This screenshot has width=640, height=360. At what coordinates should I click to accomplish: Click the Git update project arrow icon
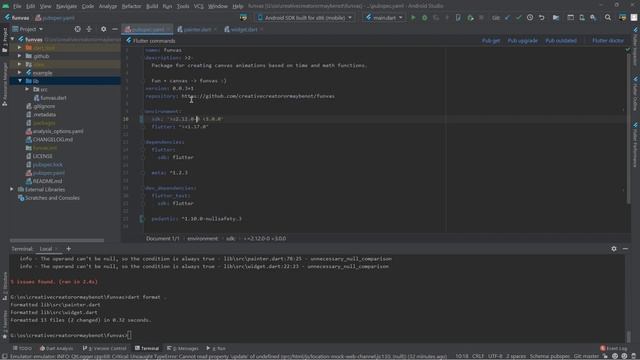[507, 18]
